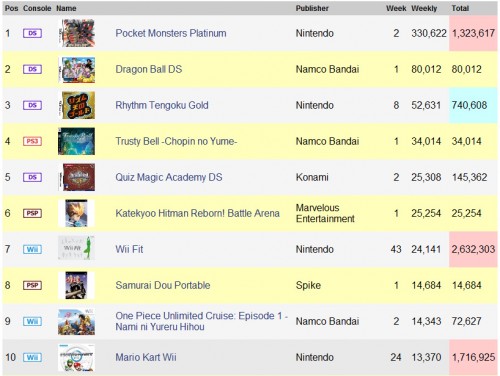
Task: Click the Wii console badge for Wii Fit
Action: 32,249
